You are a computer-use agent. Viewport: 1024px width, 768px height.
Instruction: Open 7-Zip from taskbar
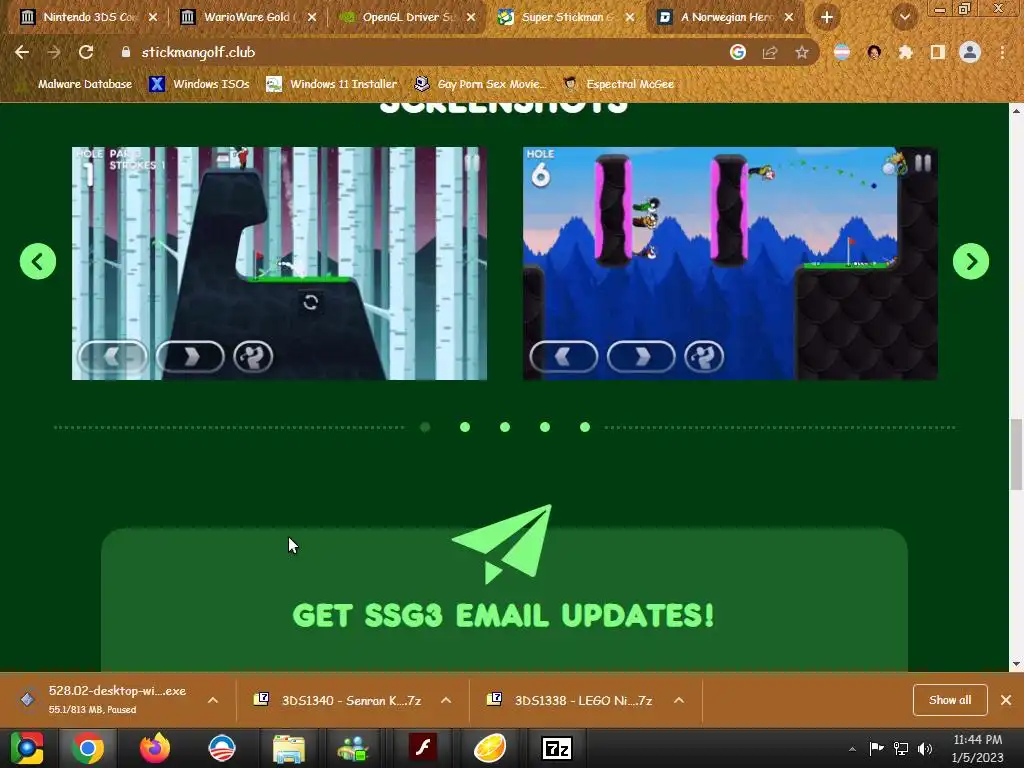556,748
